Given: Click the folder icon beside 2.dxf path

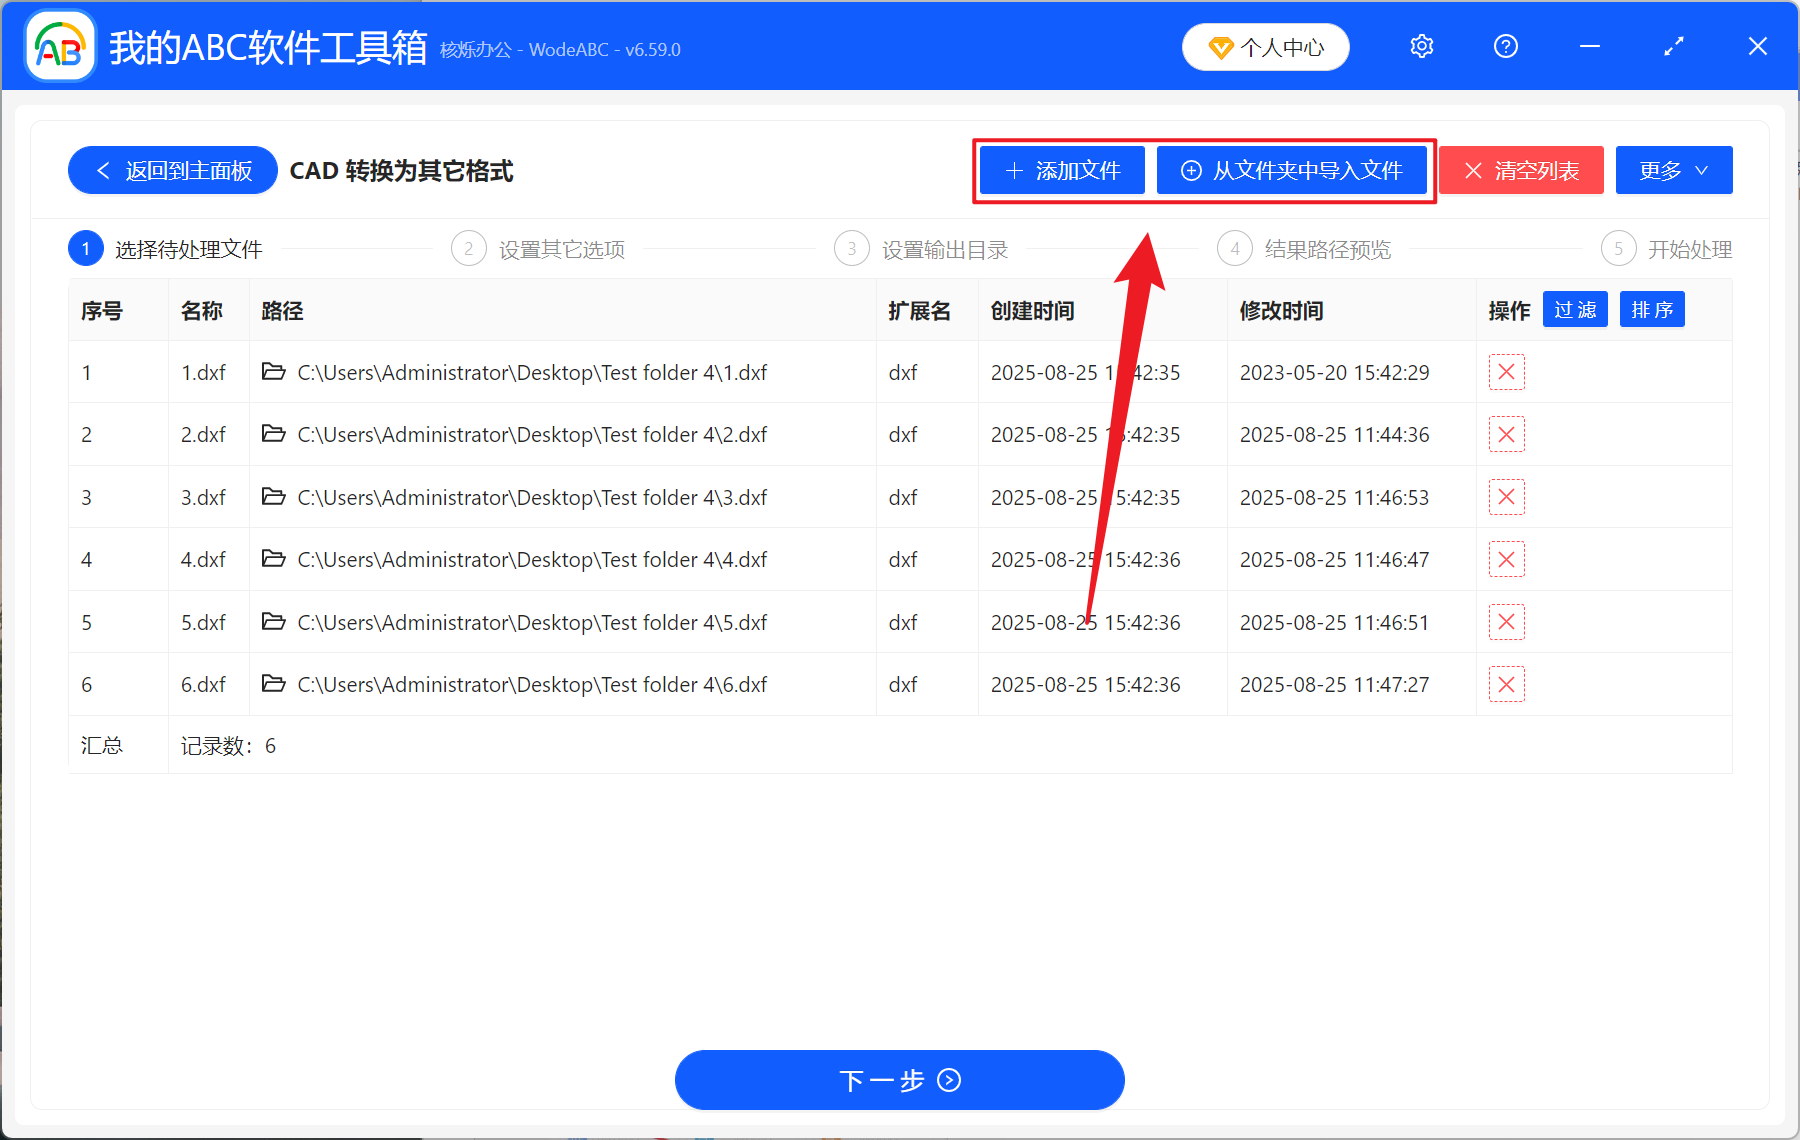Looking at the screenshot, I should [274, 434].
